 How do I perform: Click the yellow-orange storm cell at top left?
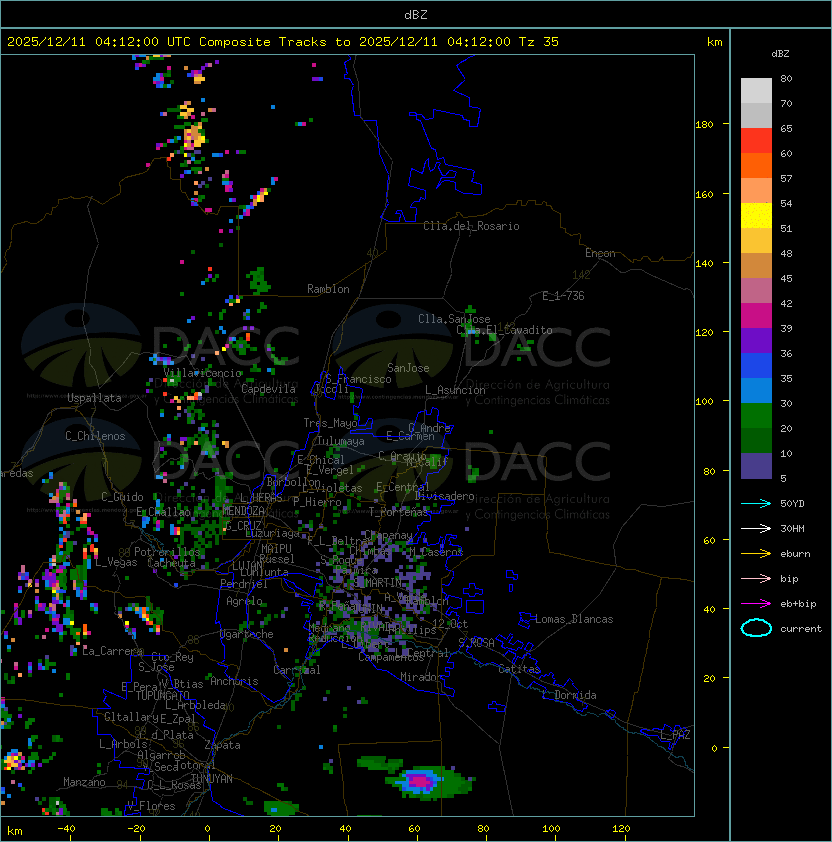pyautogui.click(x=193, y=136)
